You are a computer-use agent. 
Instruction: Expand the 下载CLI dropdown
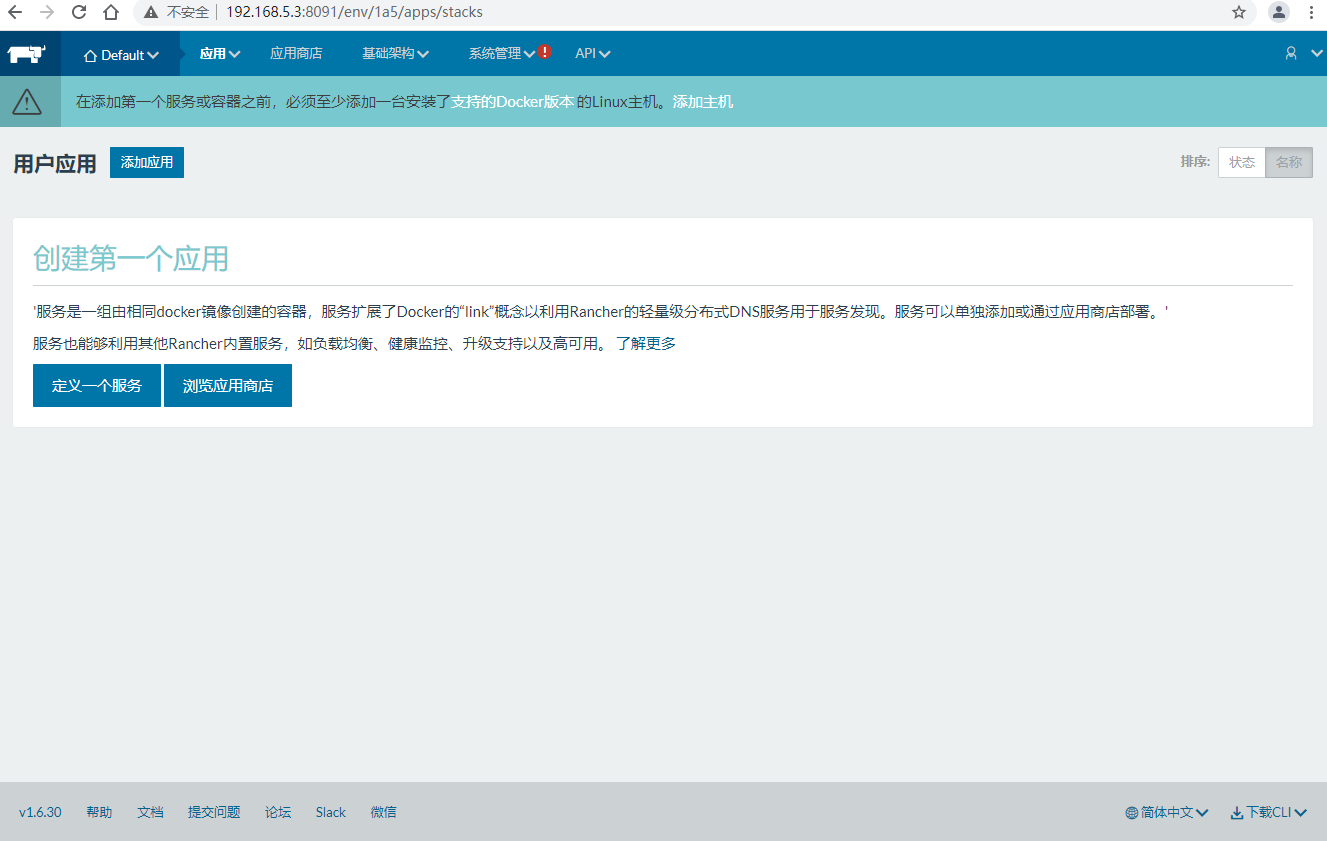coord(1268,812)
